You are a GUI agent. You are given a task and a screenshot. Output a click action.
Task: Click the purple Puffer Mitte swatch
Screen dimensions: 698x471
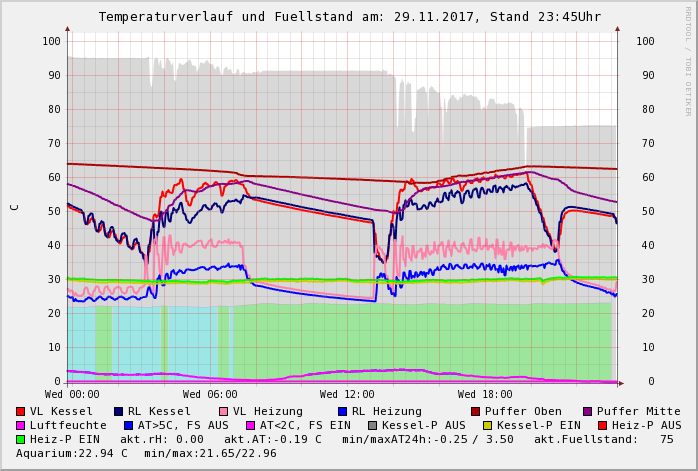588,411
